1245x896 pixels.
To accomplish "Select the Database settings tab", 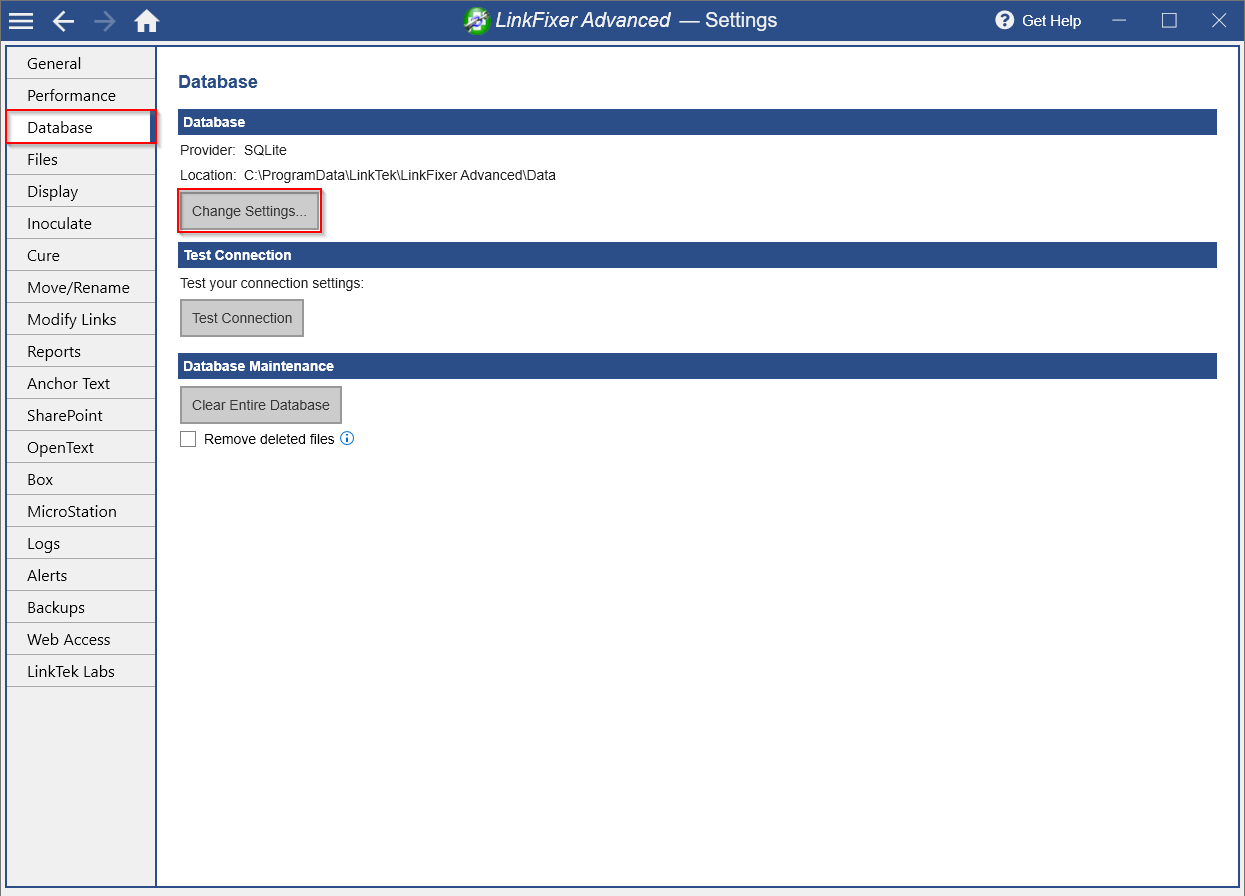I will 81,127.
